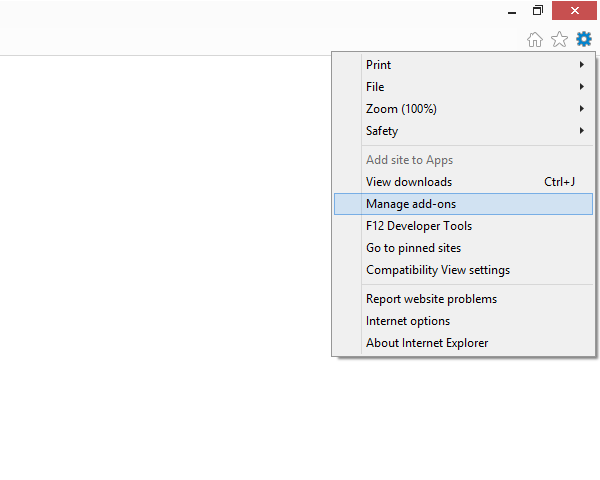Click the Home icon in toolbar
The image size is (600, 480).
(x=535, y=39)
